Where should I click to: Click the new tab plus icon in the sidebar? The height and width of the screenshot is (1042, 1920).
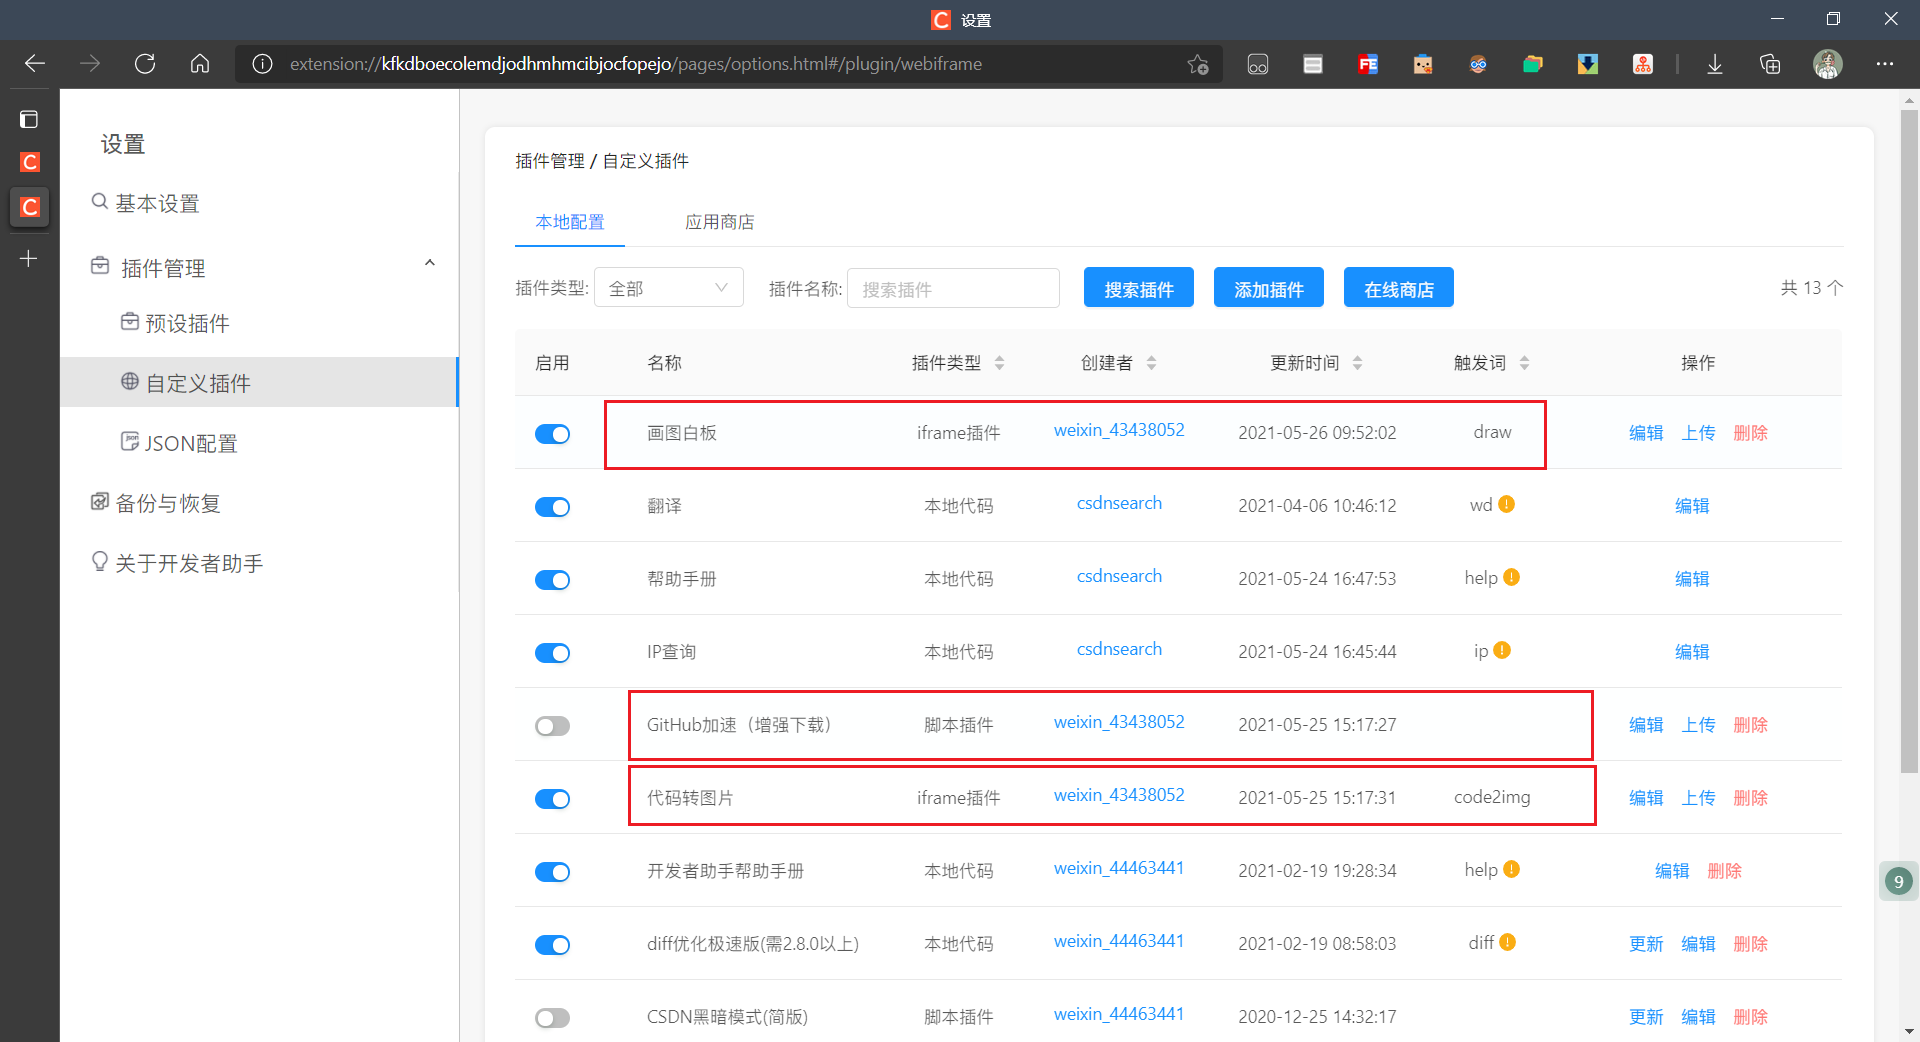click(x=29, y=259)
